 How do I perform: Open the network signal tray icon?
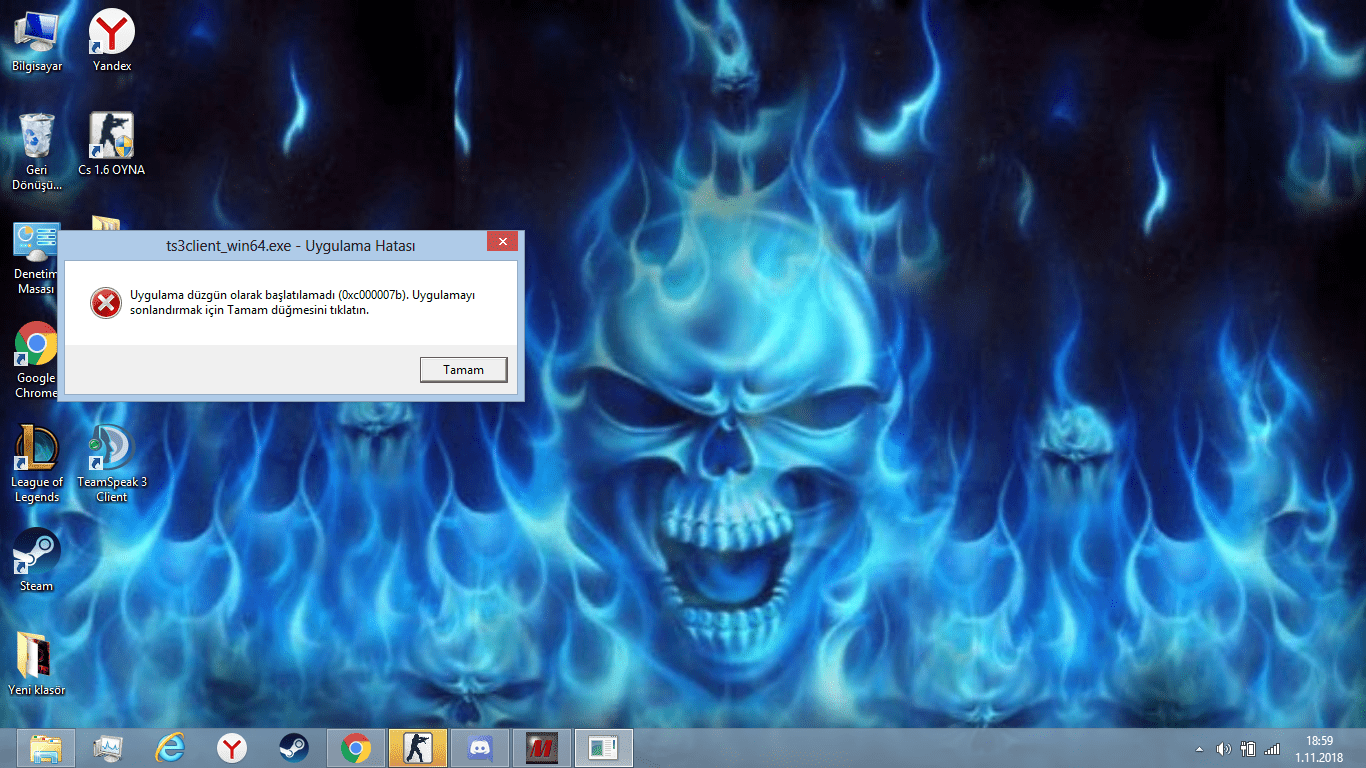1272,749
